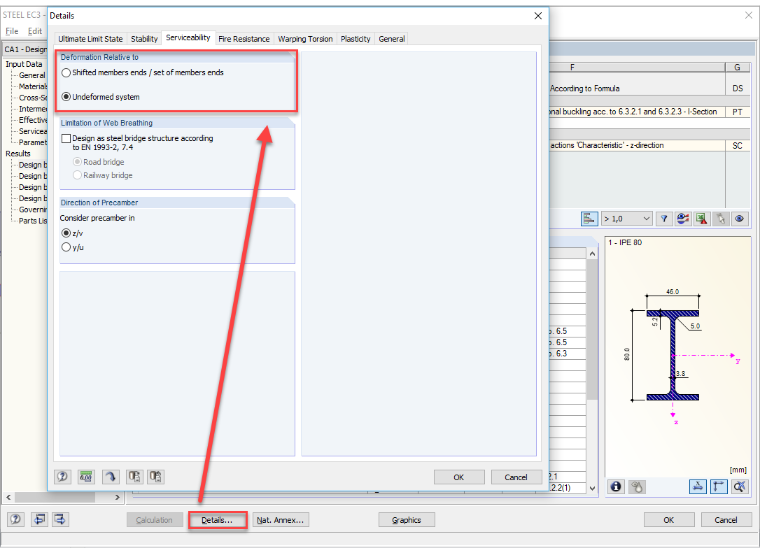Image resolution: width=760 pixels, height=553 pixels.
Task: Switch to Ultimate Limit State tab
Action: (91, 39)
